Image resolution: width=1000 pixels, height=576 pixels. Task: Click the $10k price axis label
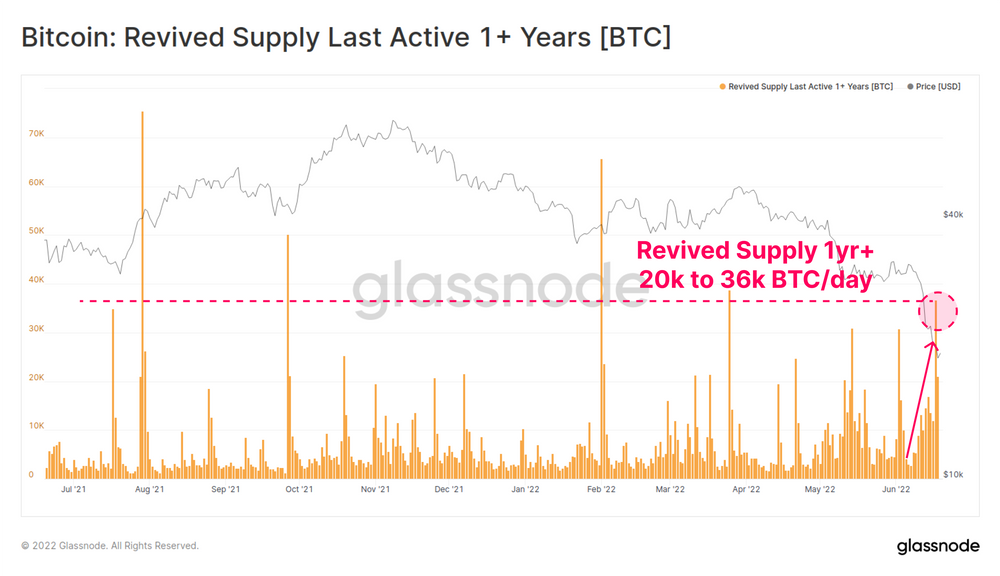pyautogui.click(x=953, y=475)
